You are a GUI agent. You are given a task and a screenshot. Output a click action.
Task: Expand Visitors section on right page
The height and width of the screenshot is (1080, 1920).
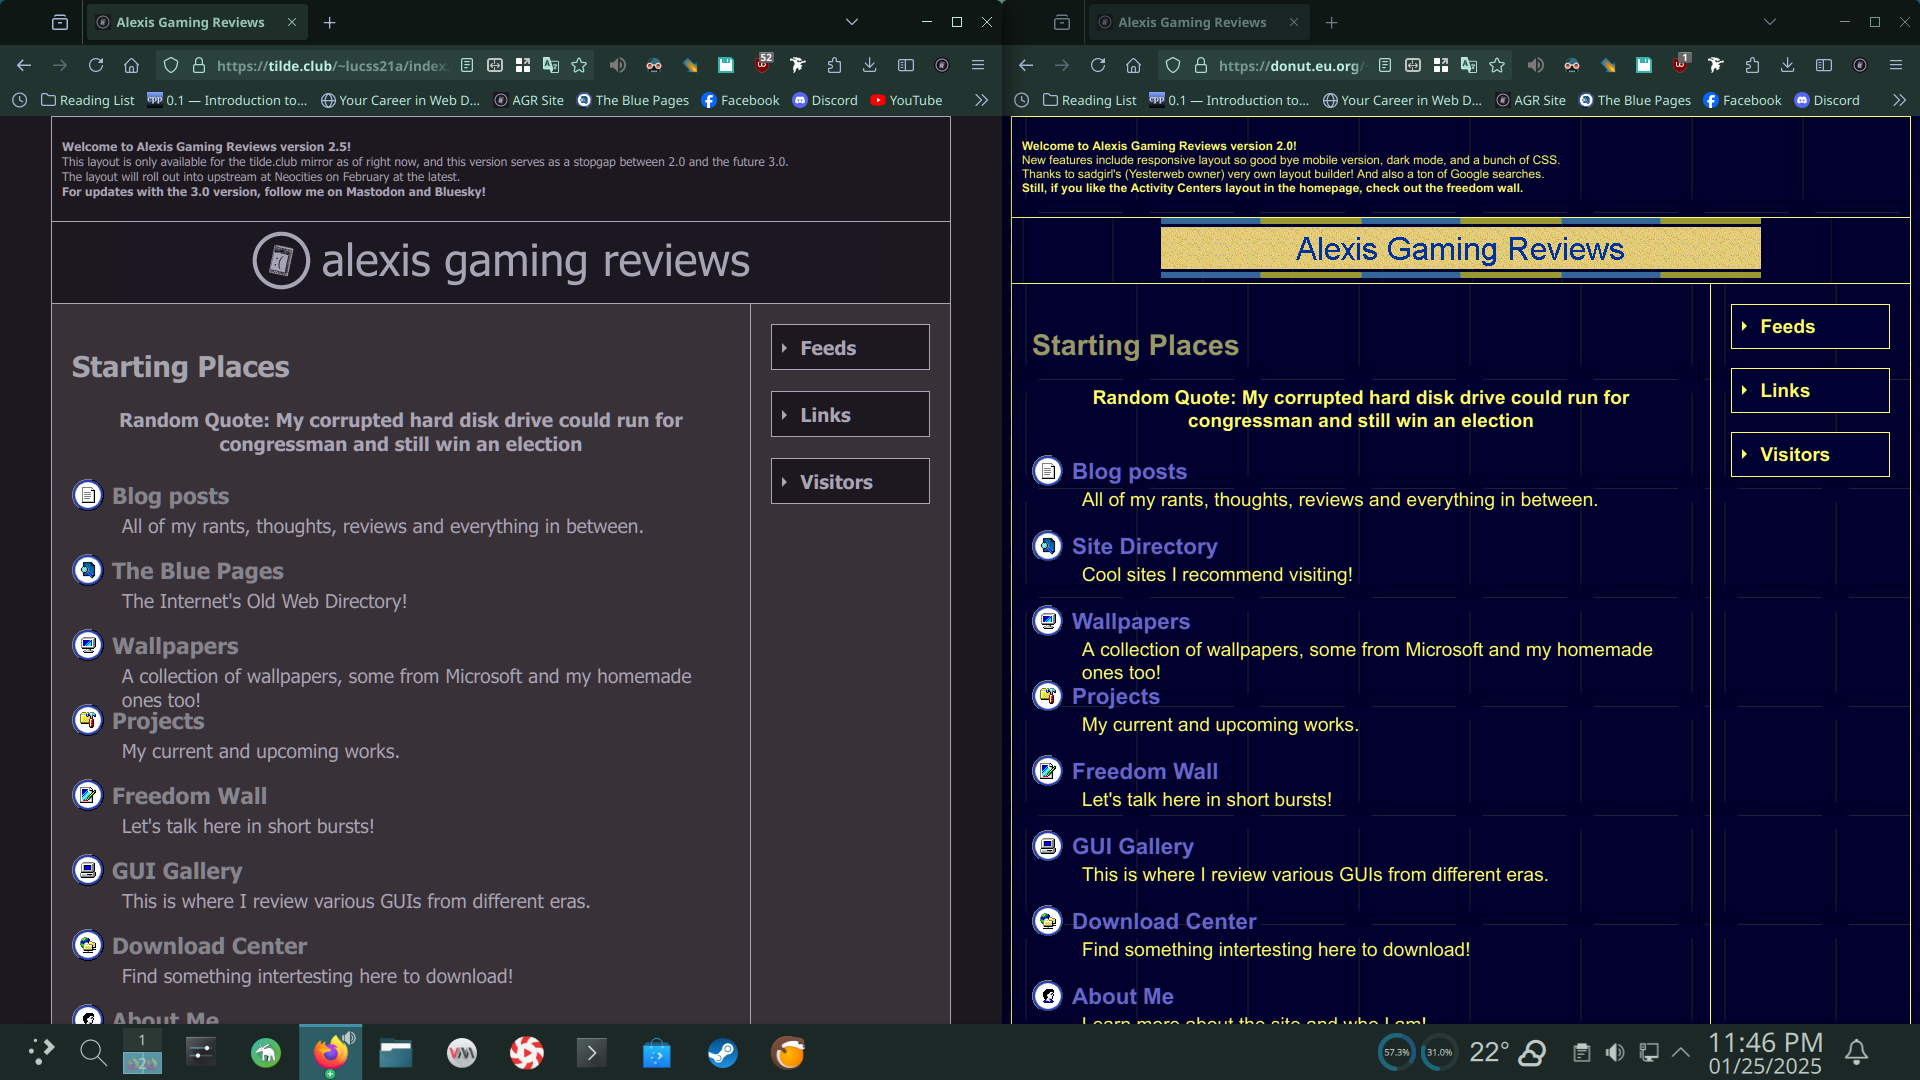pos(1810,454)
